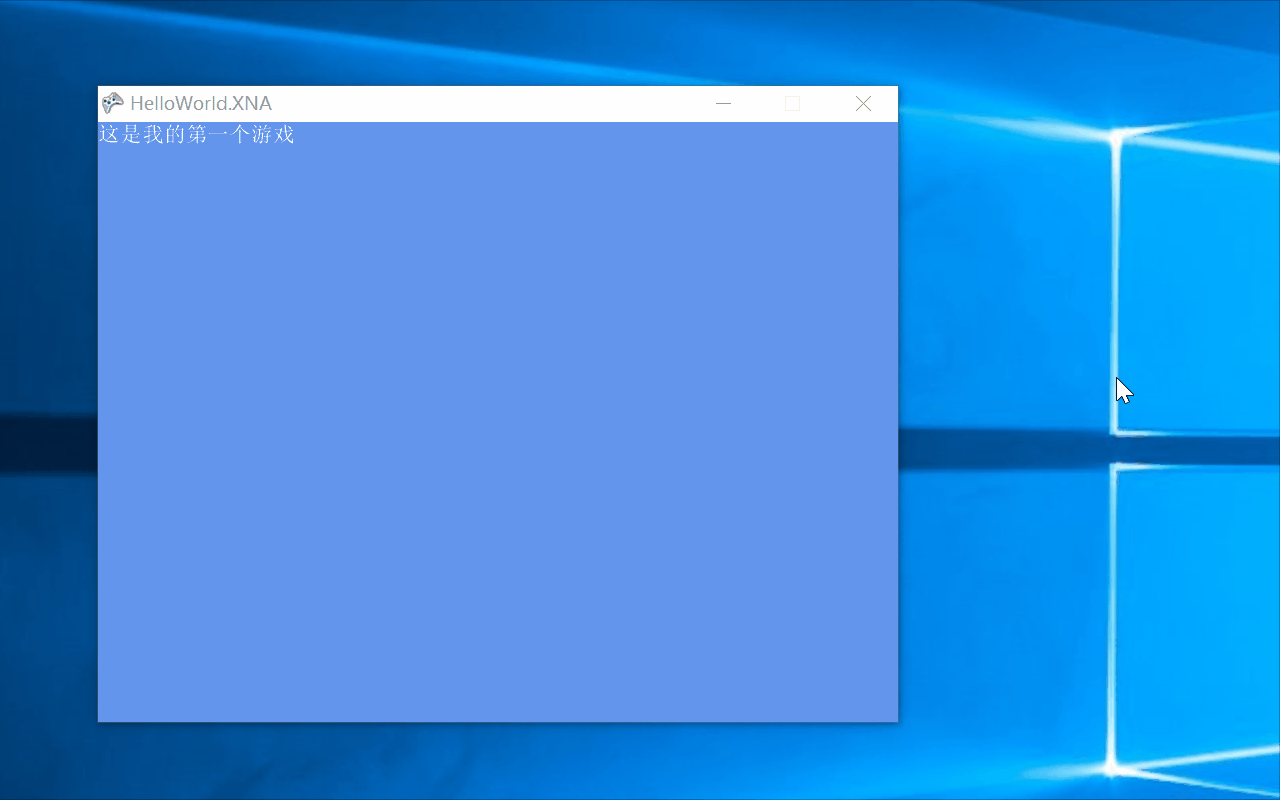1280x800 pixels.
Task: Click the word HelloWorld in the window title
Action: coord(179,103)
